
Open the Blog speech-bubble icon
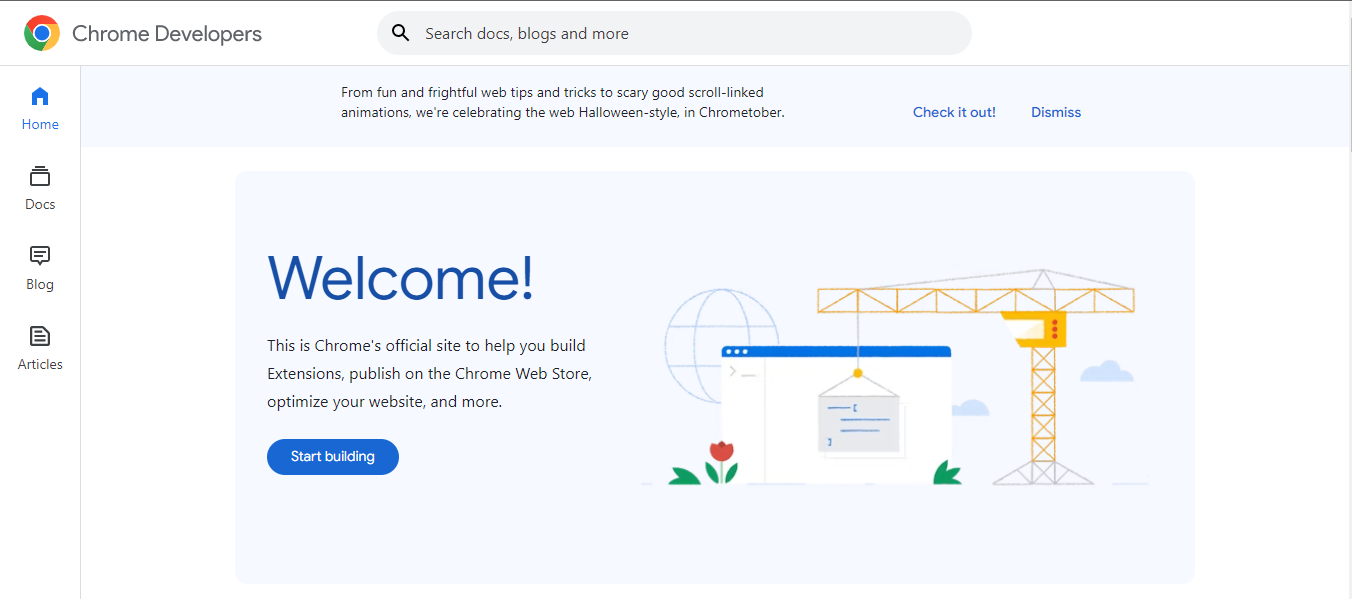[40, 256]
